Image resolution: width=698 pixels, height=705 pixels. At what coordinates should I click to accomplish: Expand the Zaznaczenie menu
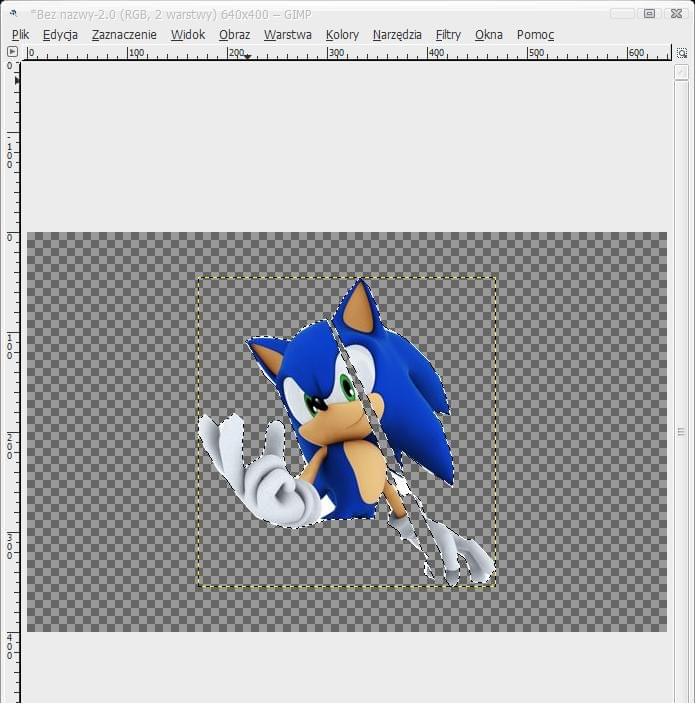pyautogui.click(x=124, y=34)
